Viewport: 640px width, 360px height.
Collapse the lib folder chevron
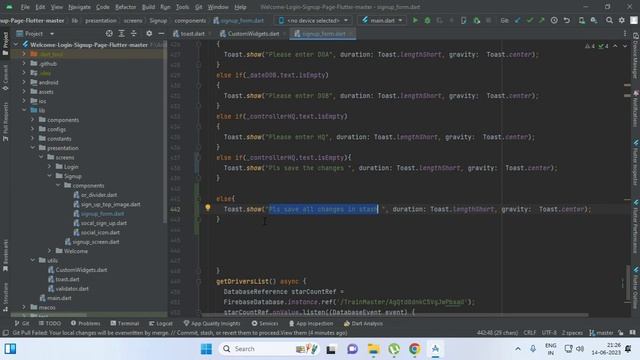tap(24, 110)
